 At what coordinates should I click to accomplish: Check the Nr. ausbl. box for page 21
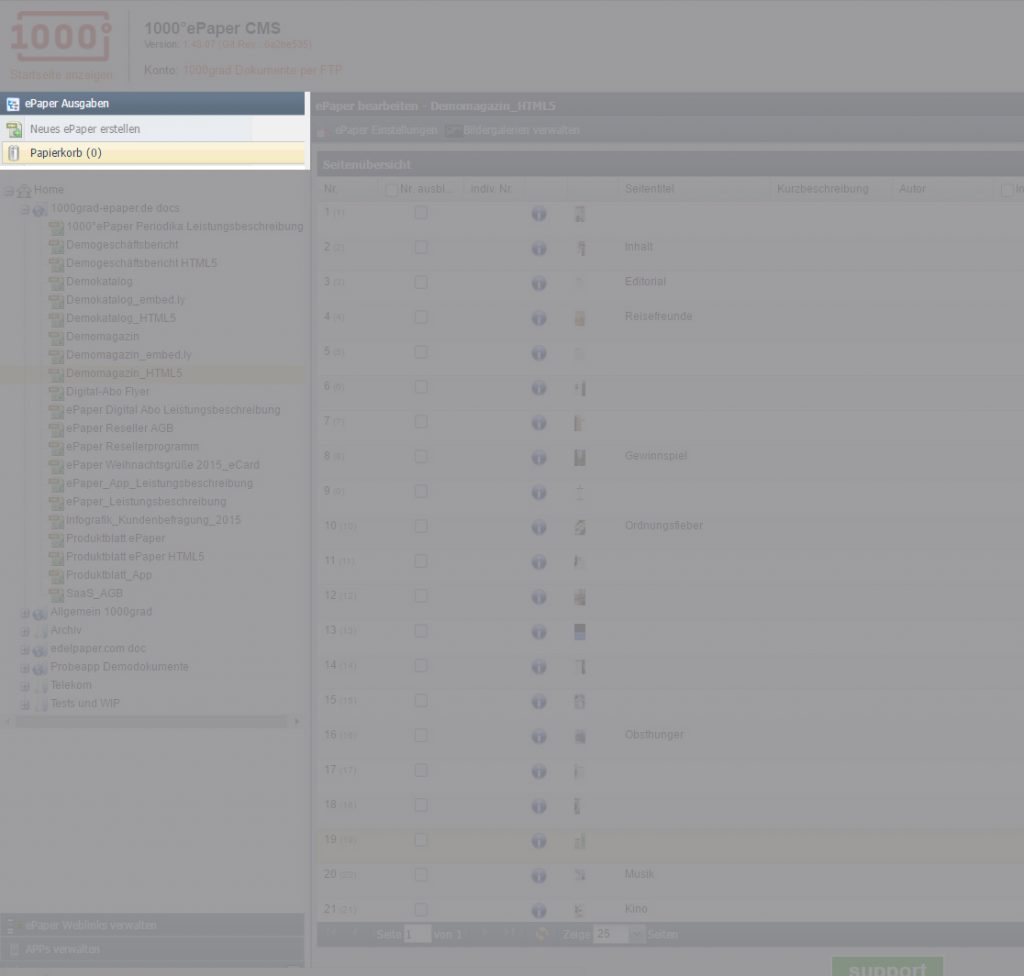pos(421,909)
